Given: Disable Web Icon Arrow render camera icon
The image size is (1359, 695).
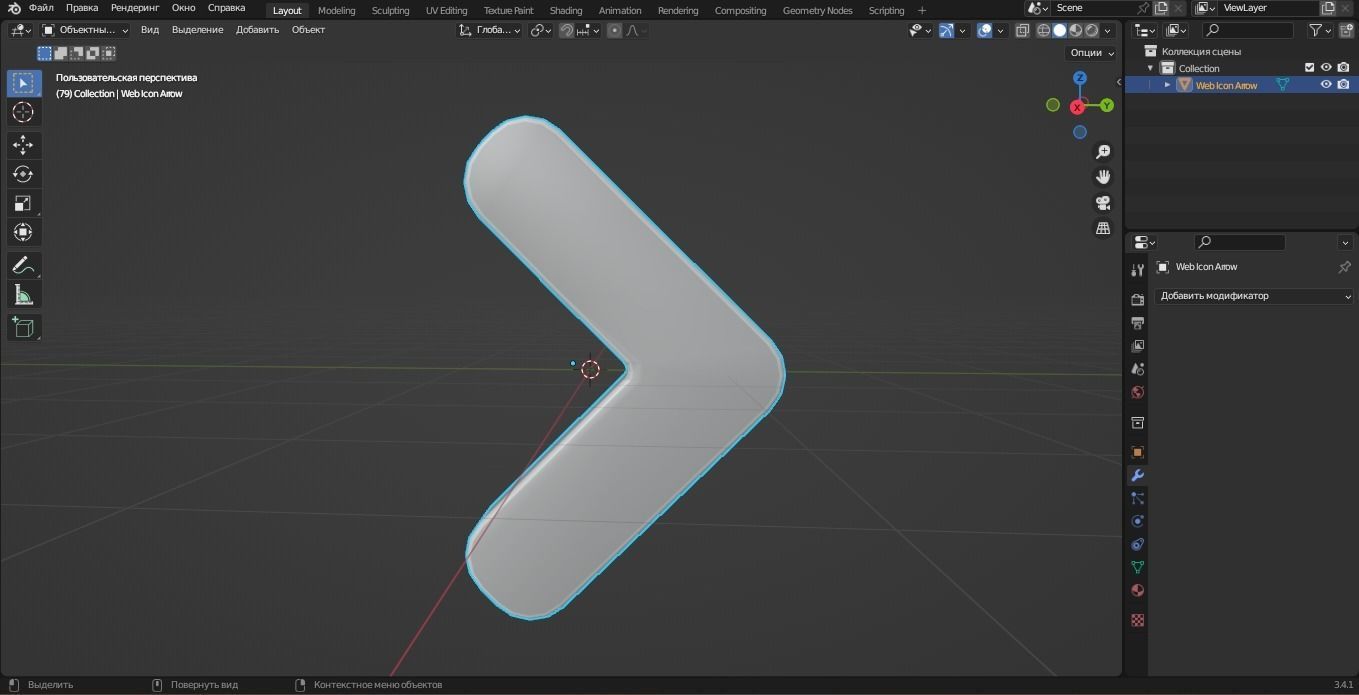Looking at the screenshot, I should click(x=1343, y=85).
